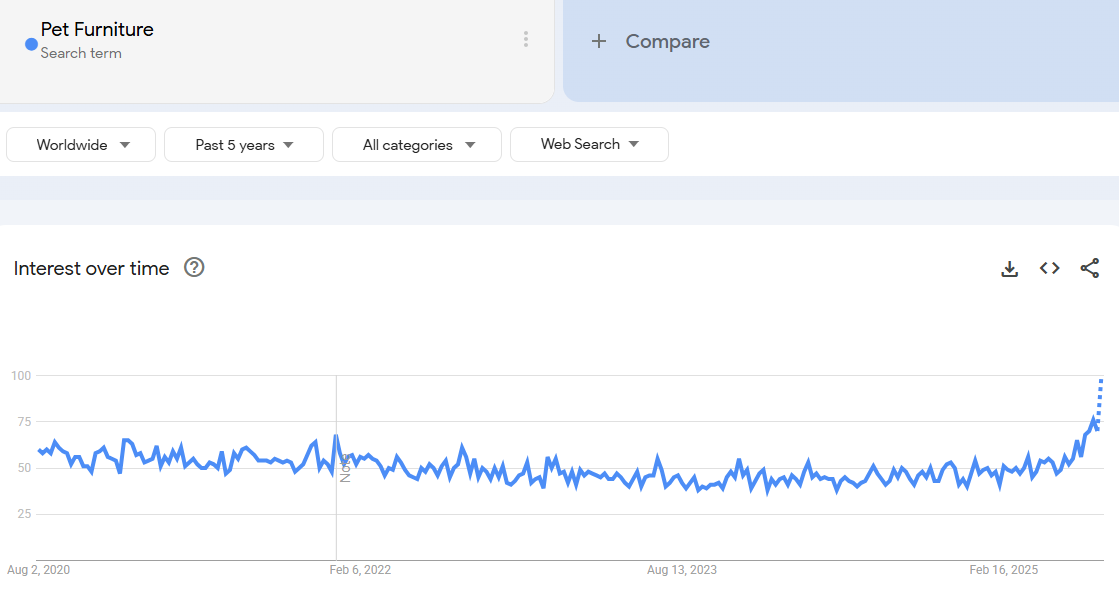Click the Feb 16, 2025 axis label
Viewport: 1119px width, 595px height.
pos(1003,570)
